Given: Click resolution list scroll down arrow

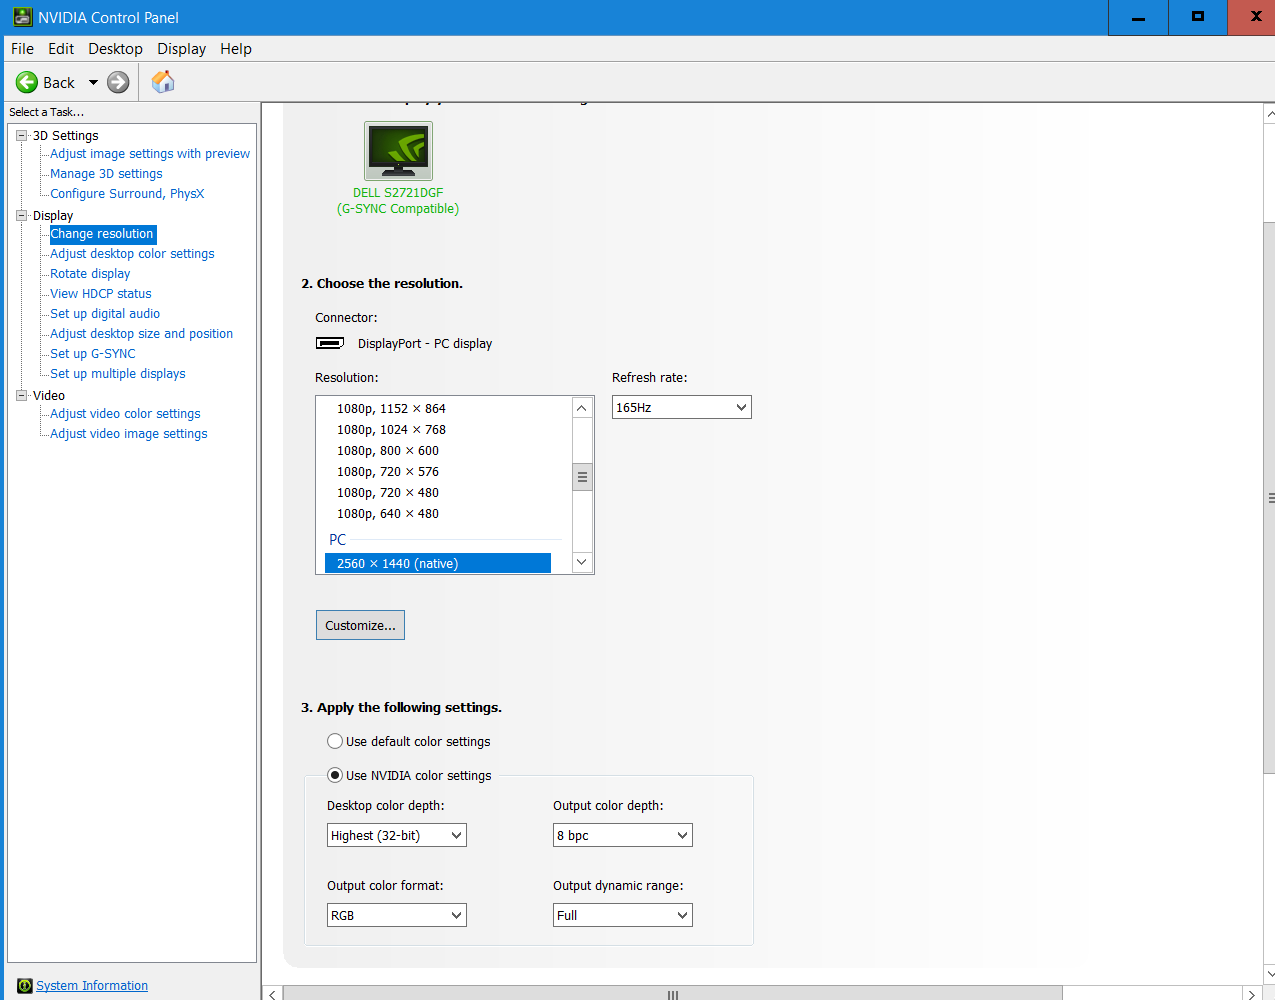Looking at the screenshot, I should [582, 562].
